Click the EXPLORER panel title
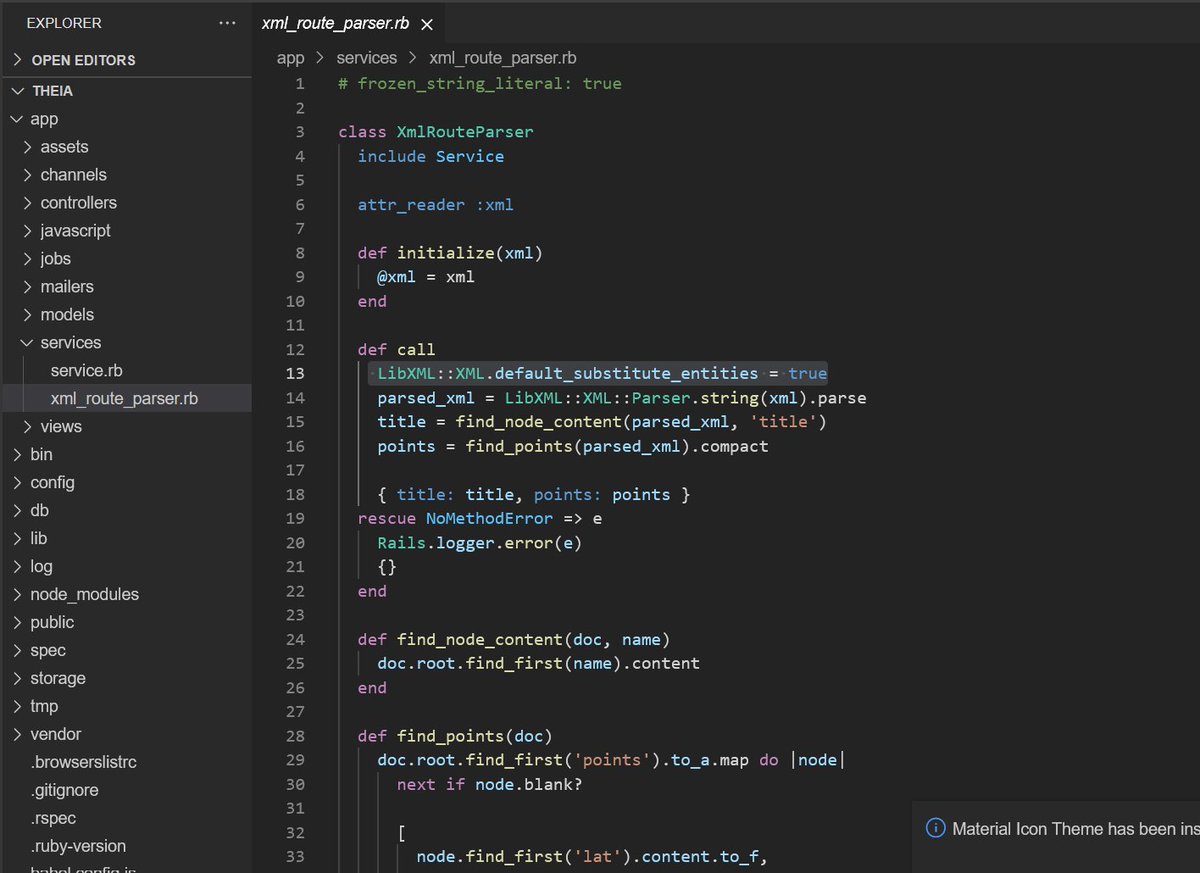The width and height of the screenshot is (1200, 873). (x=64, y=22)
